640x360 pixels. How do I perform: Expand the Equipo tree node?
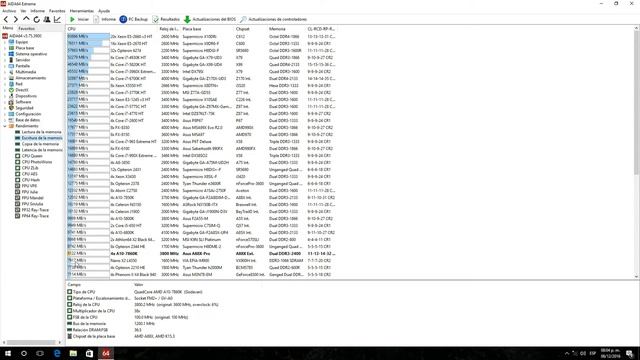click(5, 42)
